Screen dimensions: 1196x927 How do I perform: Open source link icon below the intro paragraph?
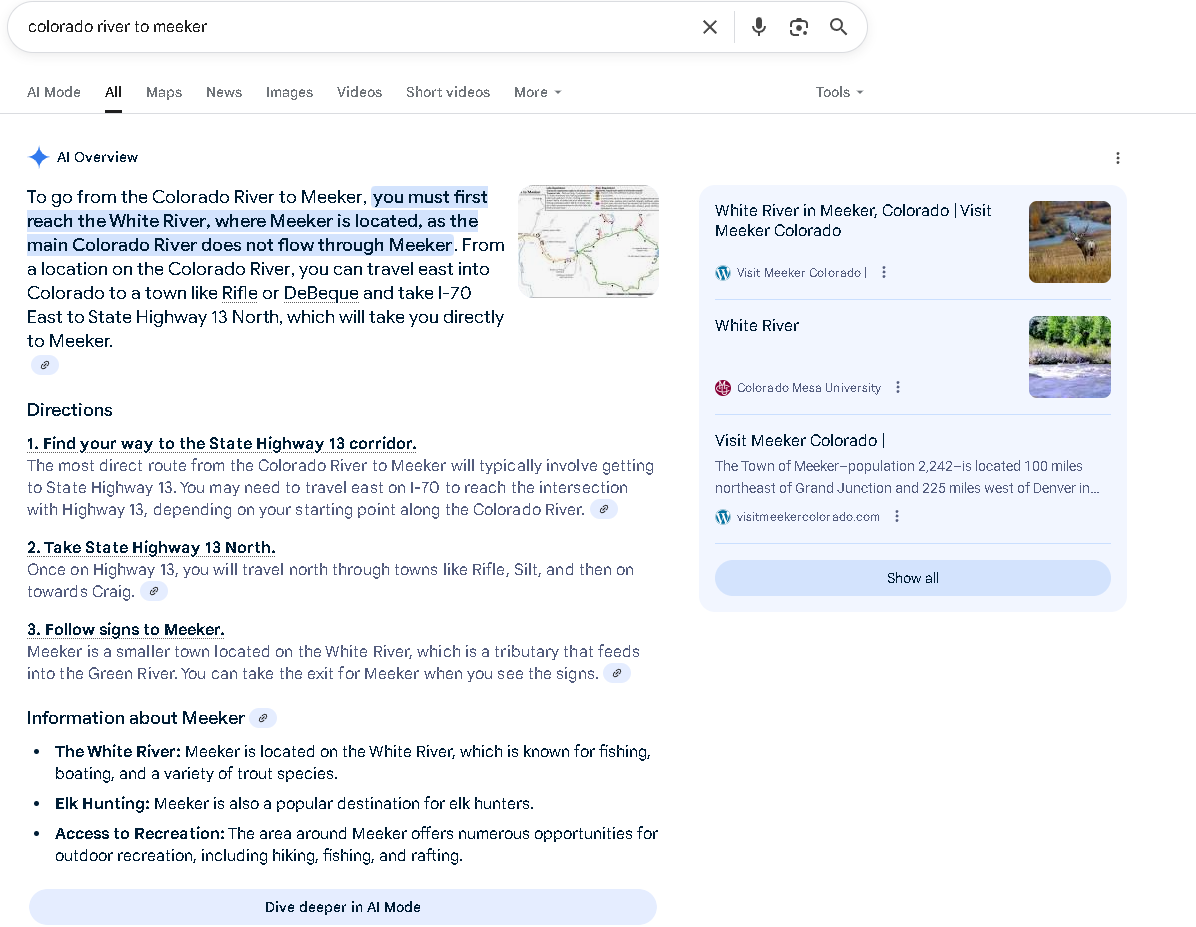click(x=45, y=365)
